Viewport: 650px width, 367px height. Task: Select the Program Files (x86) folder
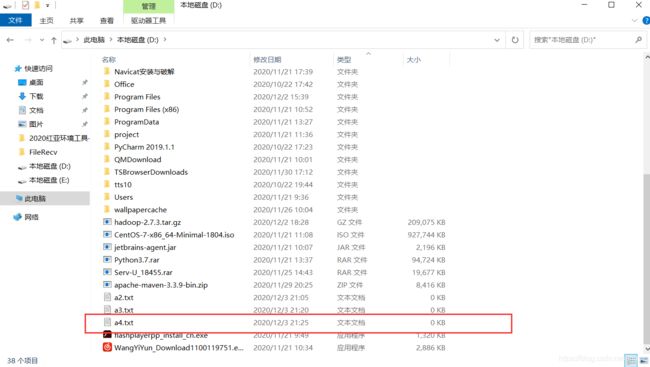[147, 109]
